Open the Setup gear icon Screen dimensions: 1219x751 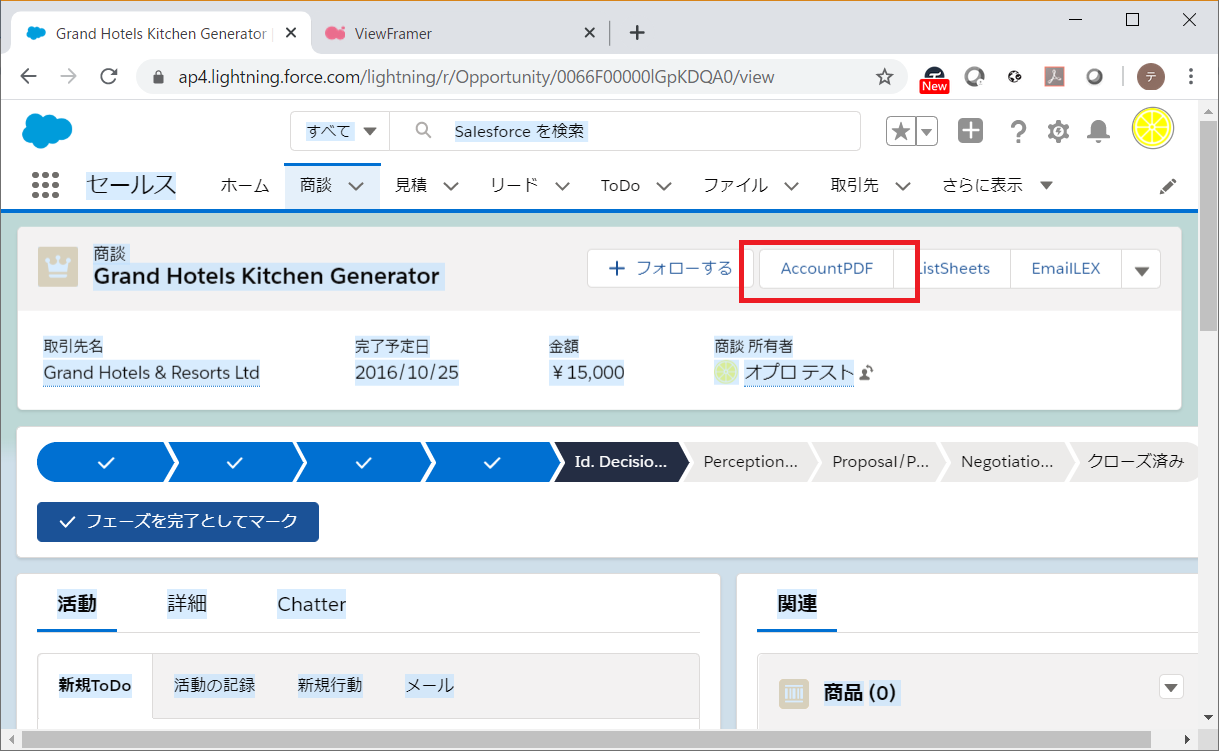(x=1058, y=131)
